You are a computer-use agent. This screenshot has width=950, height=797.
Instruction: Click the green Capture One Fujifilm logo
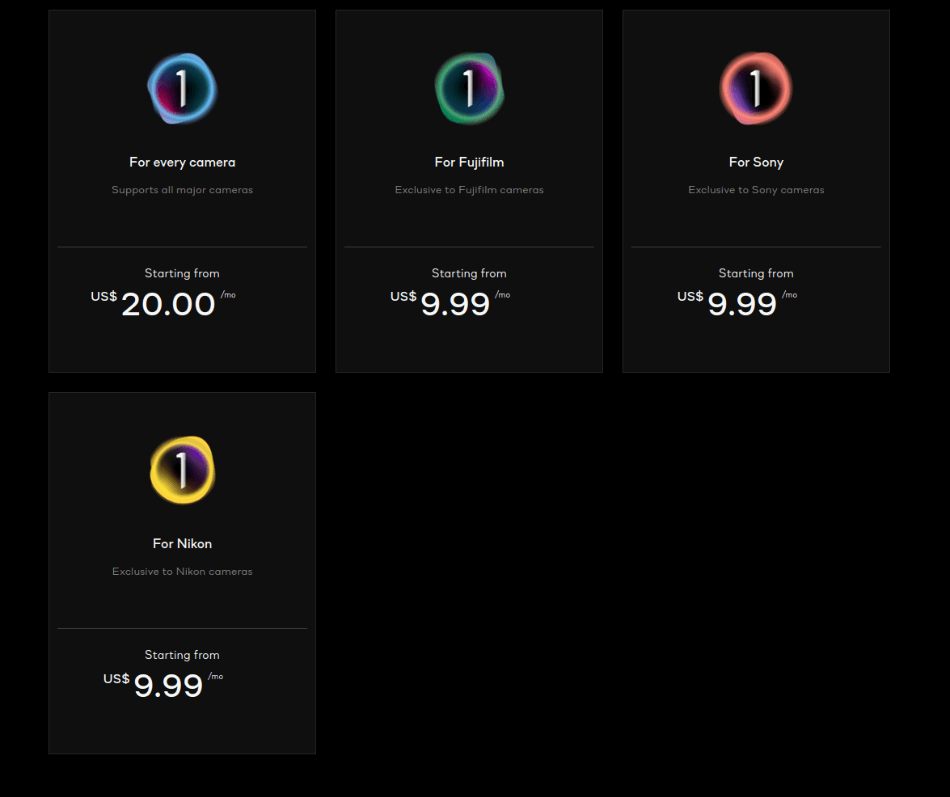pyautogui.click(x=470, y=88)
